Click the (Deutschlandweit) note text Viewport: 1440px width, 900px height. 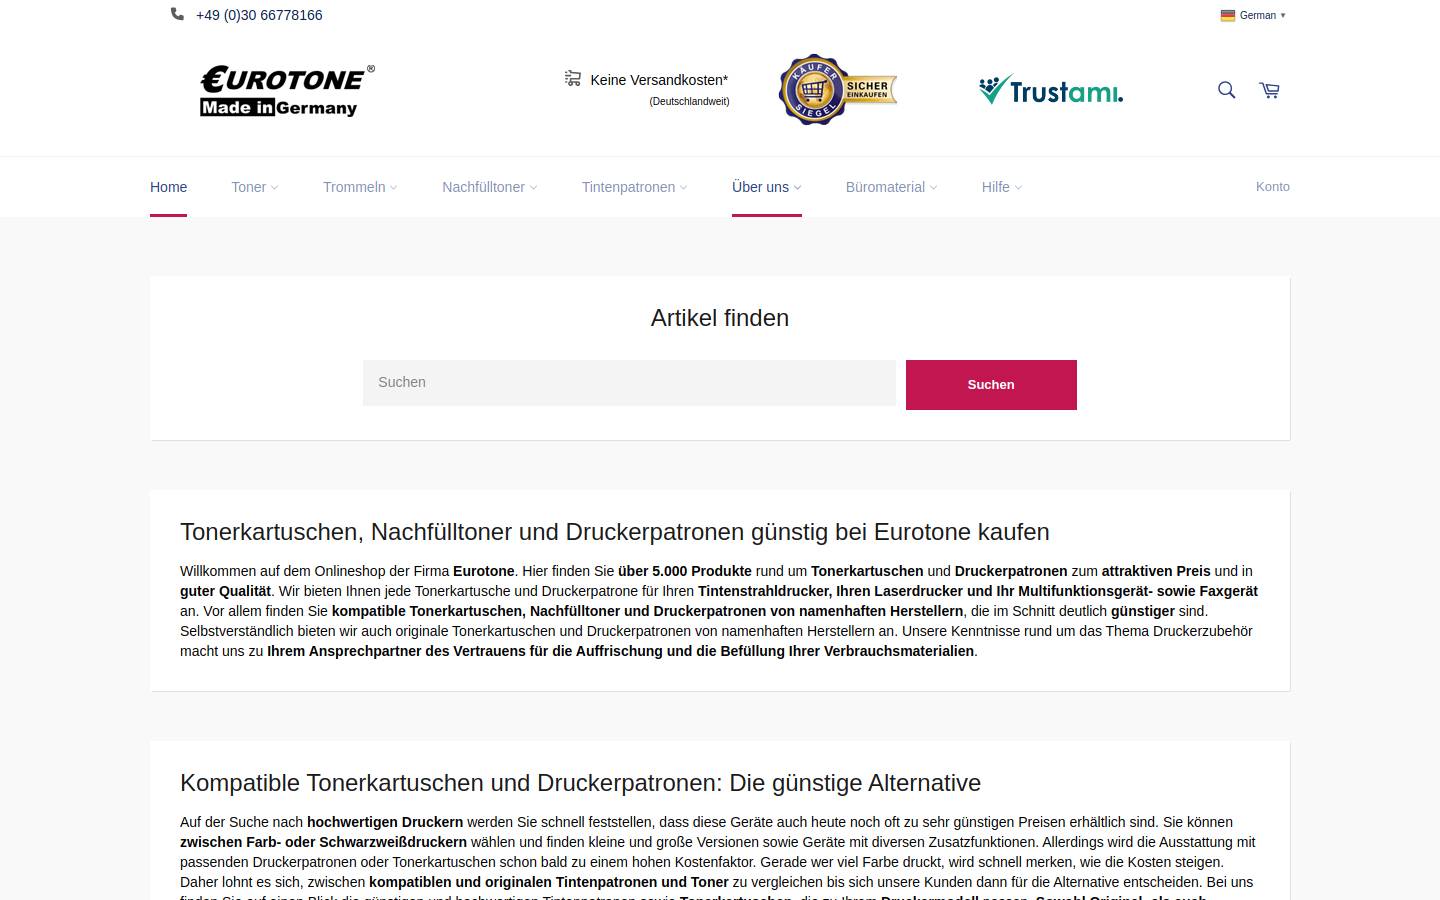click(689, 102)
